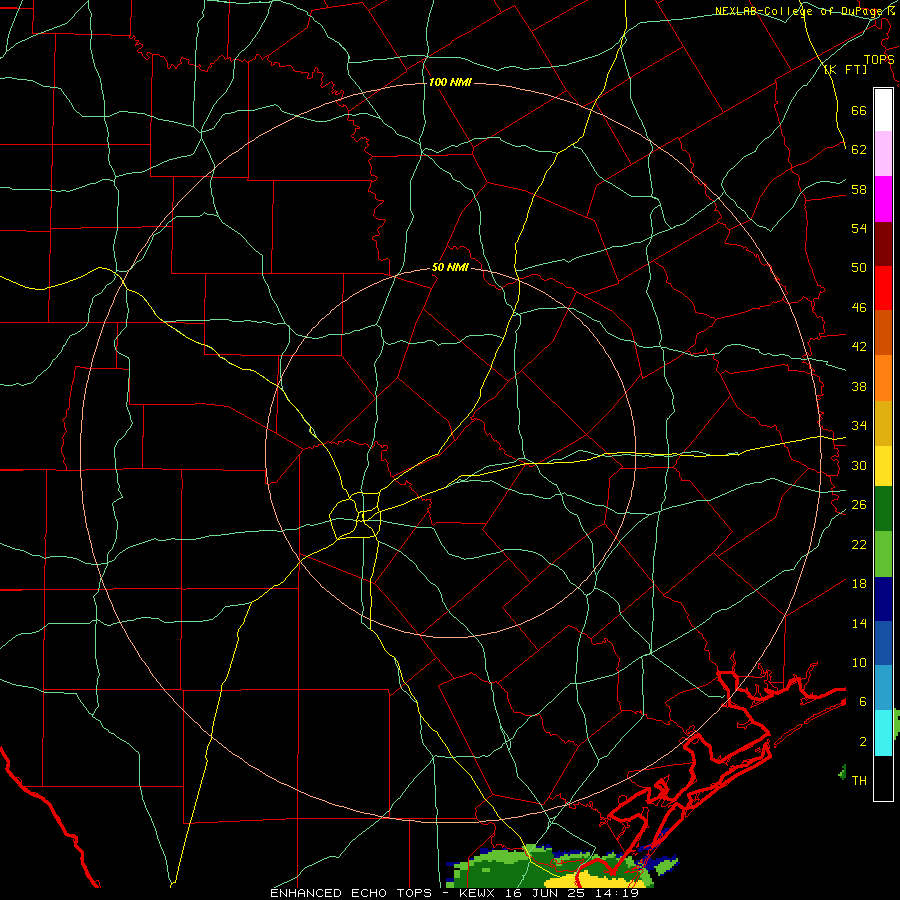
Task: Click the ENHANCED ECHO TOPS caption
Action: tap(351, 893)
